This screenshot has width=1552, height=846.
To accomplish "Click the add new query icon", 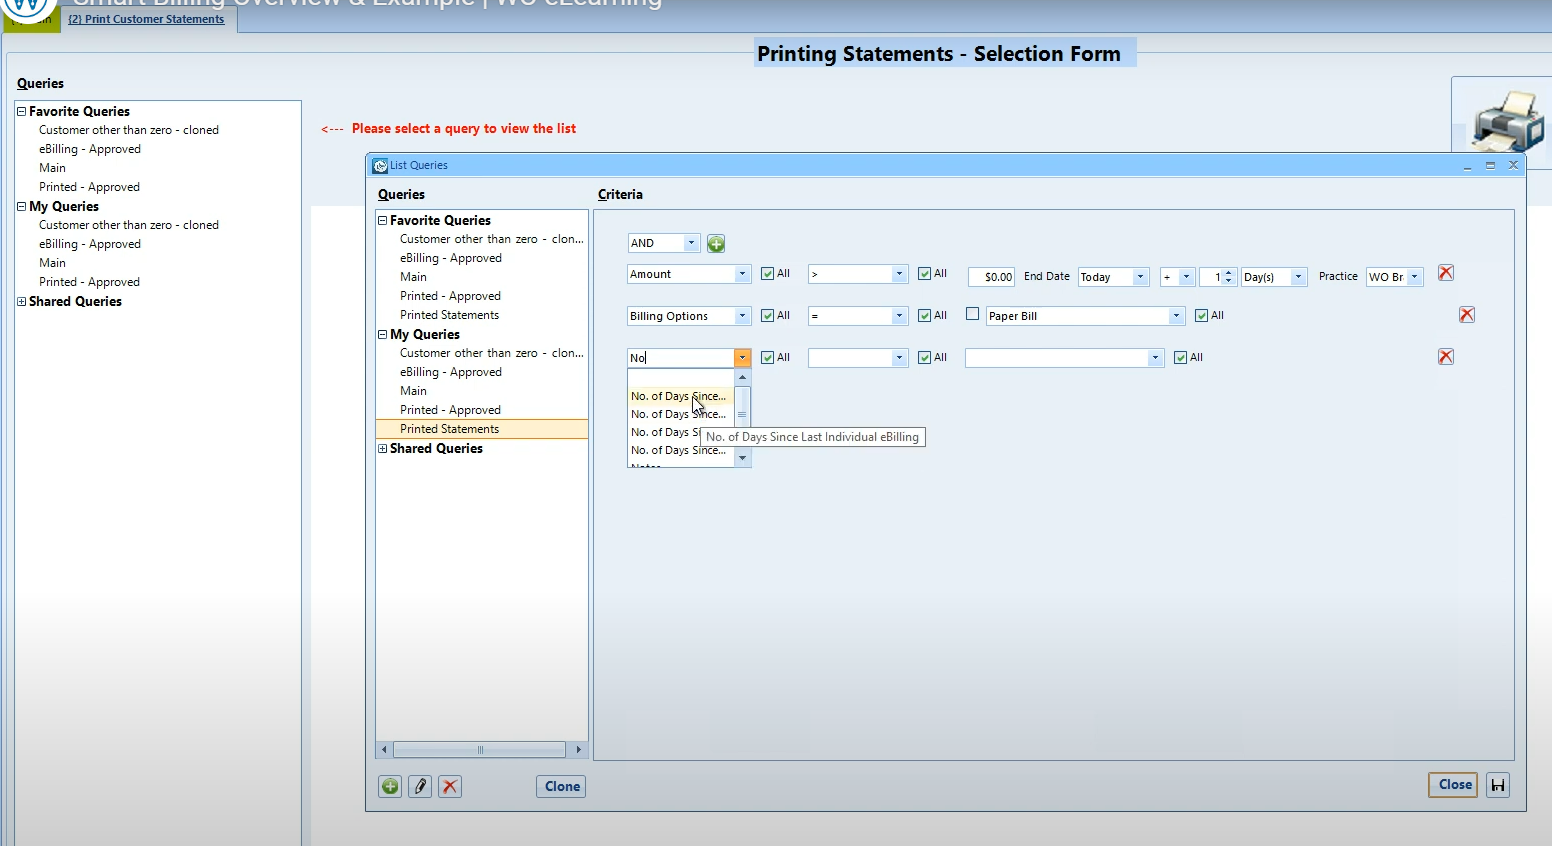I will [x=390, y=786].
